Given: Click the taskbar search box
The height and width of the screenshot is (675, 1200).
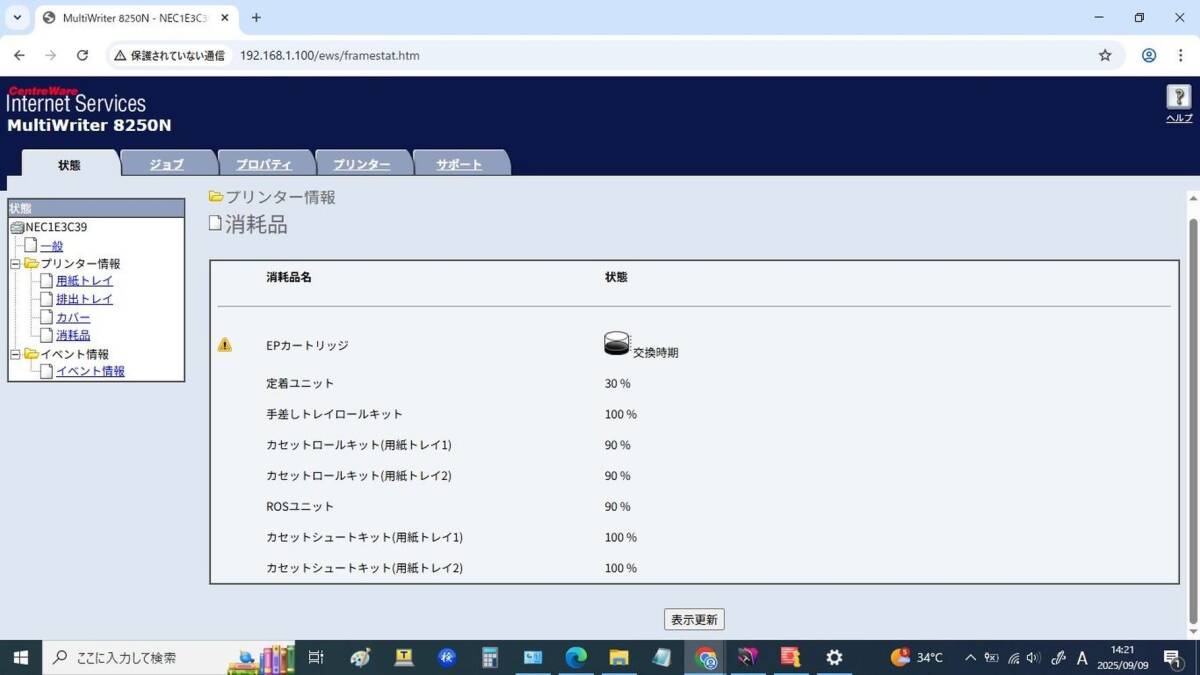Looking at the screenshot, I should (168, 657).
